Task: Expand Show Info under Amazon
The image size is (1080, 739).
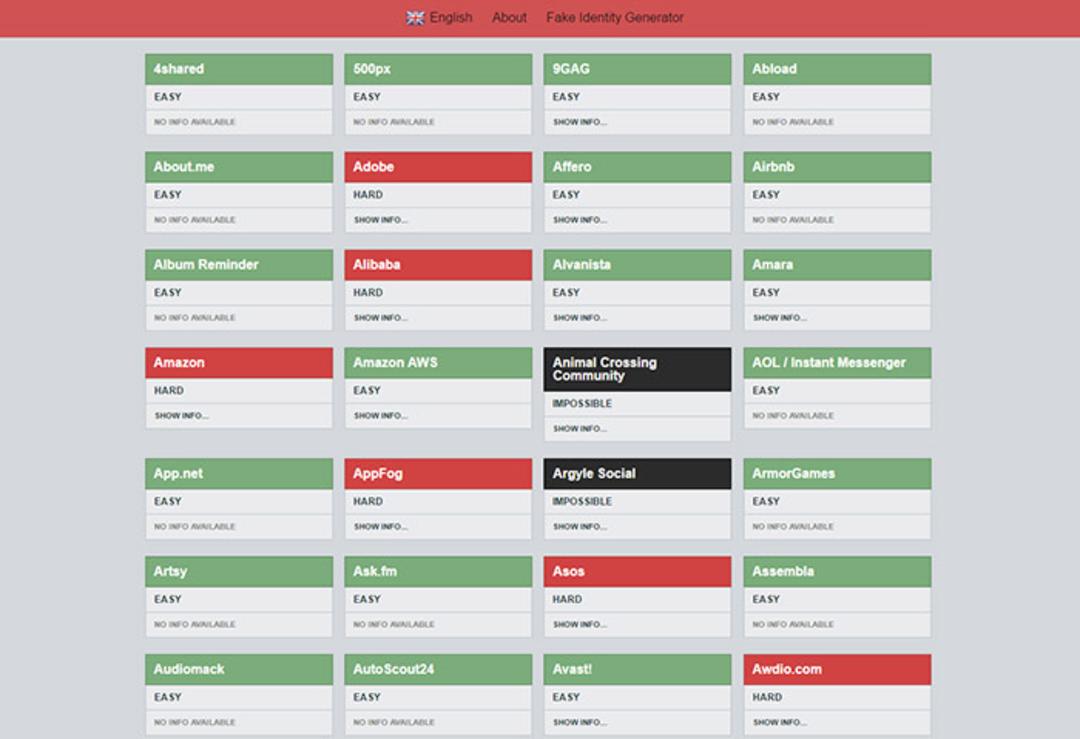Action: pyautogui.click(x=182, y=415)
